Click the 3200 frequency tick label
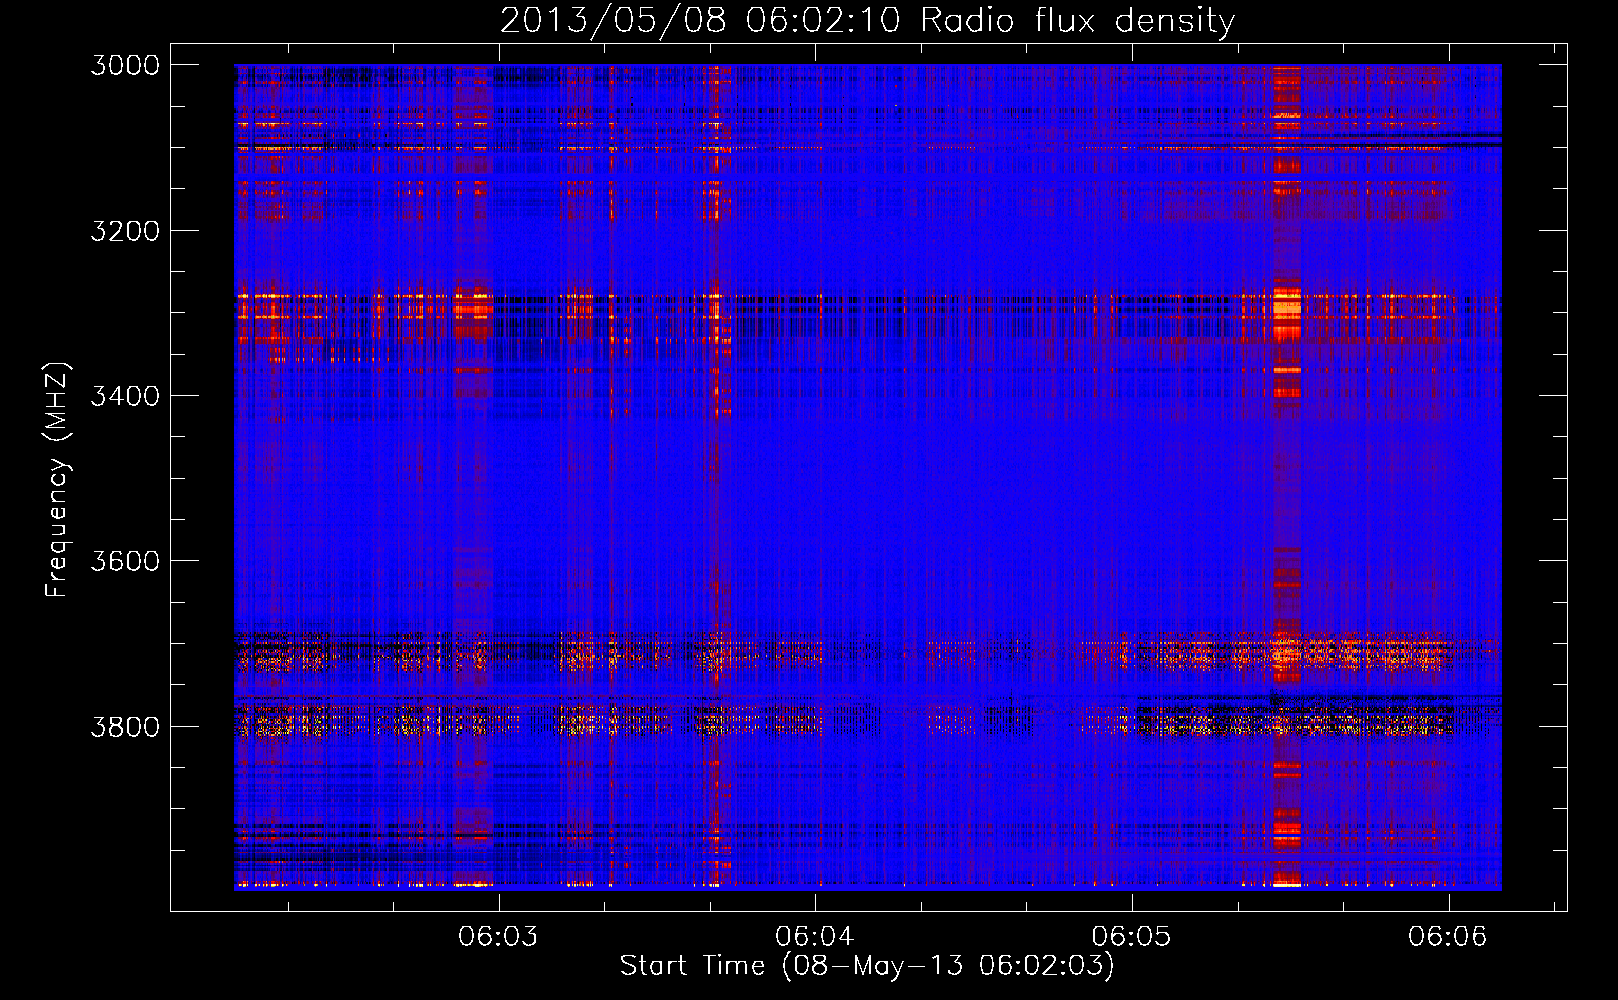The width and height of the screenshot is (1618, 1000). coord(125,231)
